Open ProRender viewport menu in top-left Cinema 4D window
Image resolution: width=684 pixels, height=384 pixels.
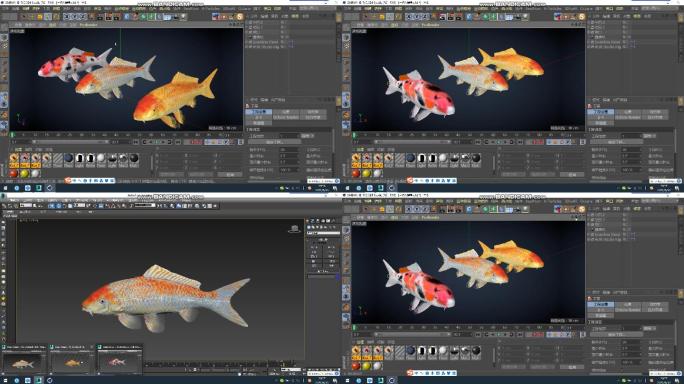click(89, 25)
